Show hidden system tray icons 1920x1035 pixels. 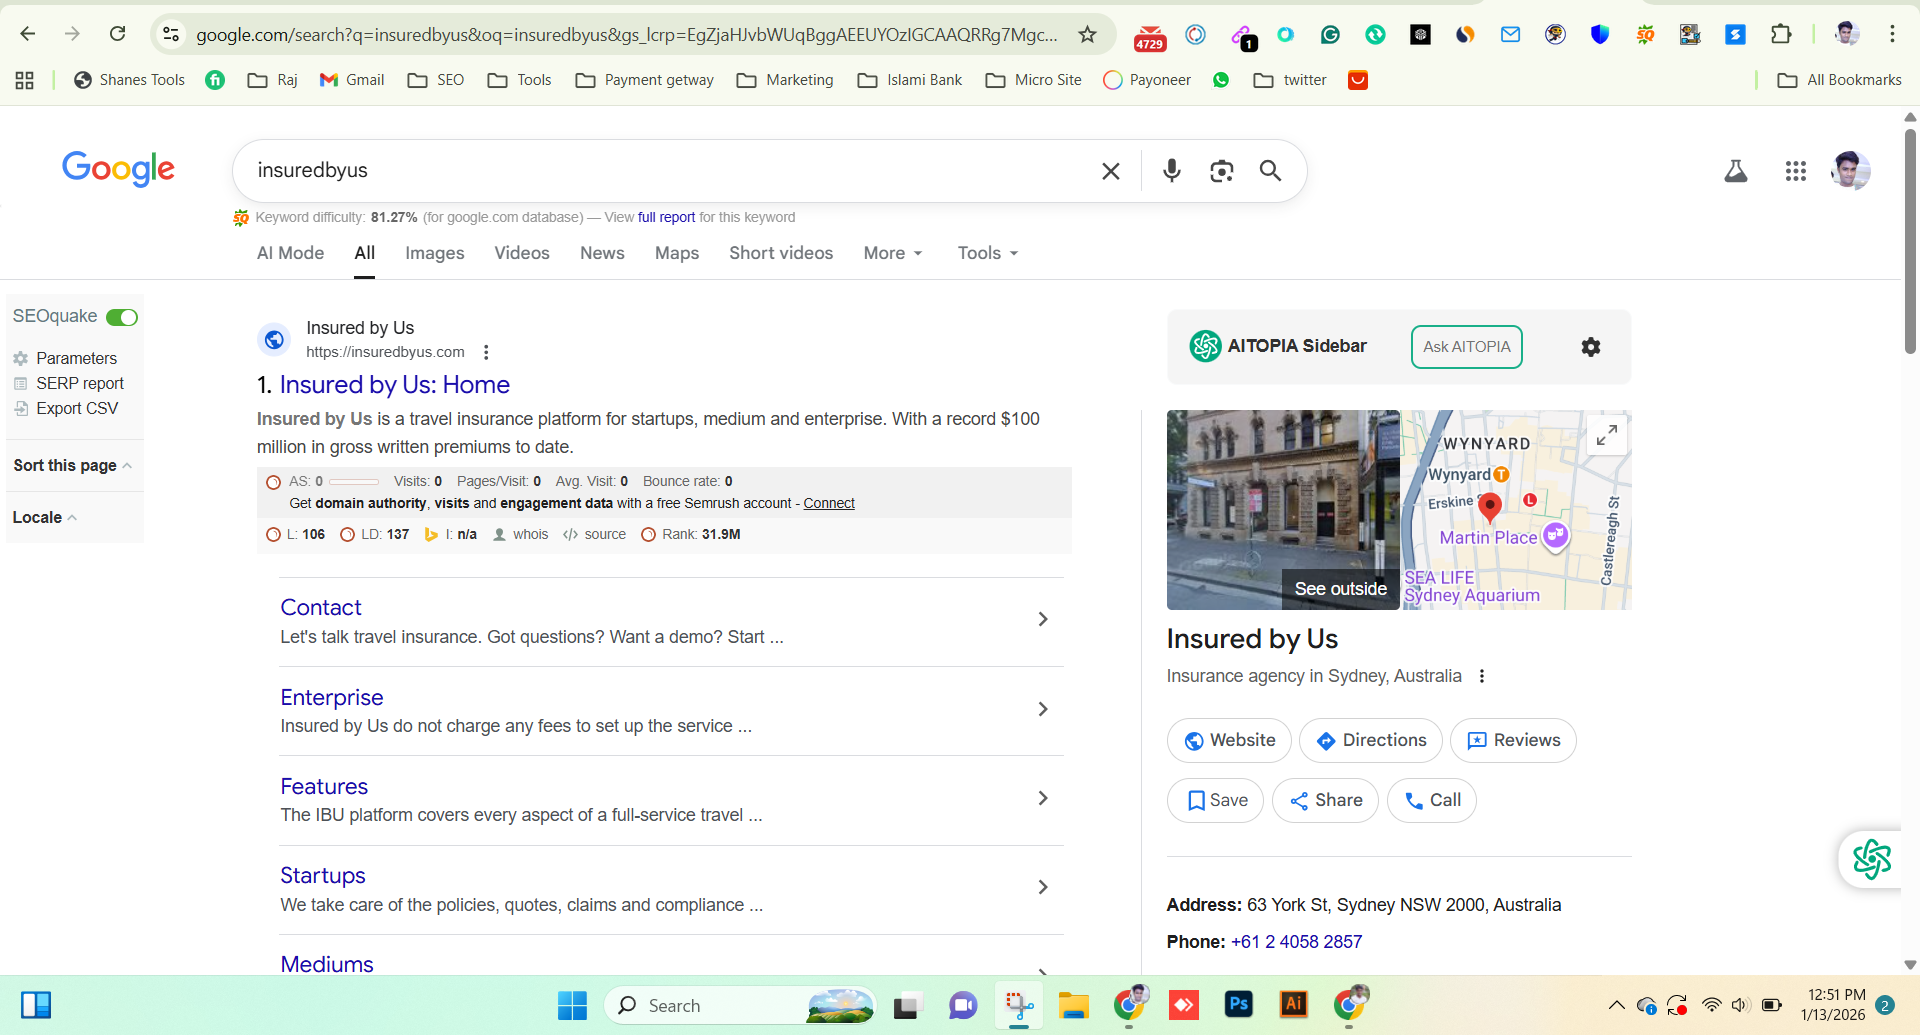coord(1616,1005)
